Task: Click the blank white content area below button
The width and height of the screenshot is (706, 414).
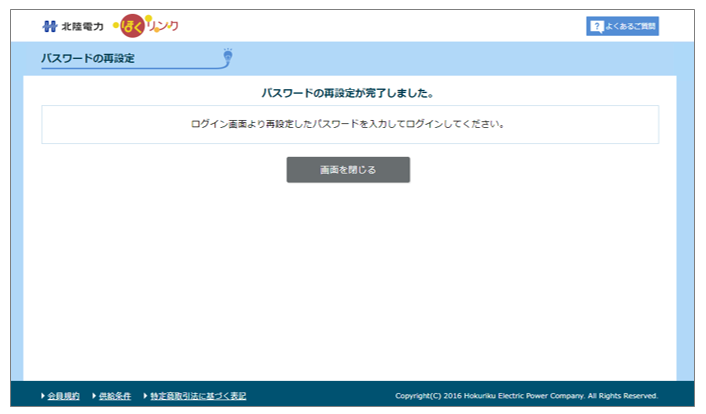Action: tap(349, 280)
